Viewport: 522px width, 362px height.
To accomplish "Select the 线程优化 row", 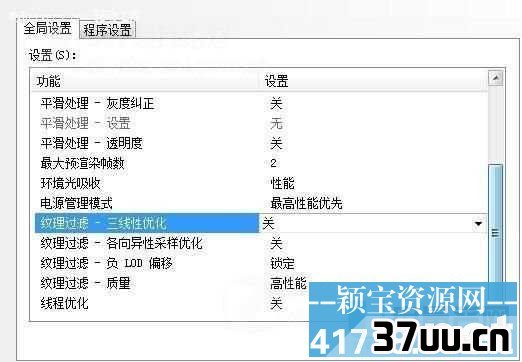I will click(260, 303).
